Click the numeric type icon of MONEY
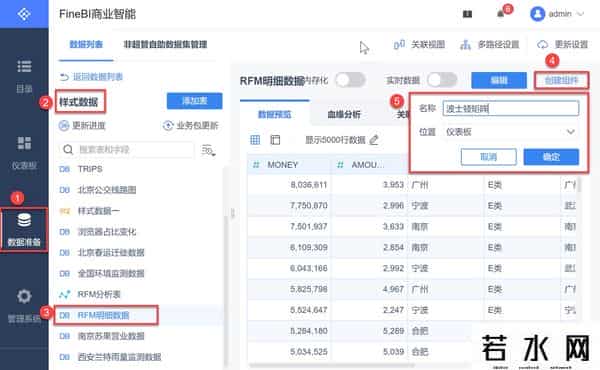This screenshot has width=600, height=370. pos(256,165)
